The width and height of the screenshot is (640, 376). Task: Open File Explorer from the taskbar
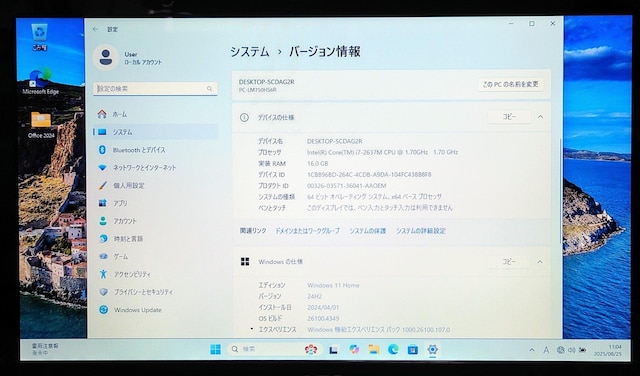373,349
